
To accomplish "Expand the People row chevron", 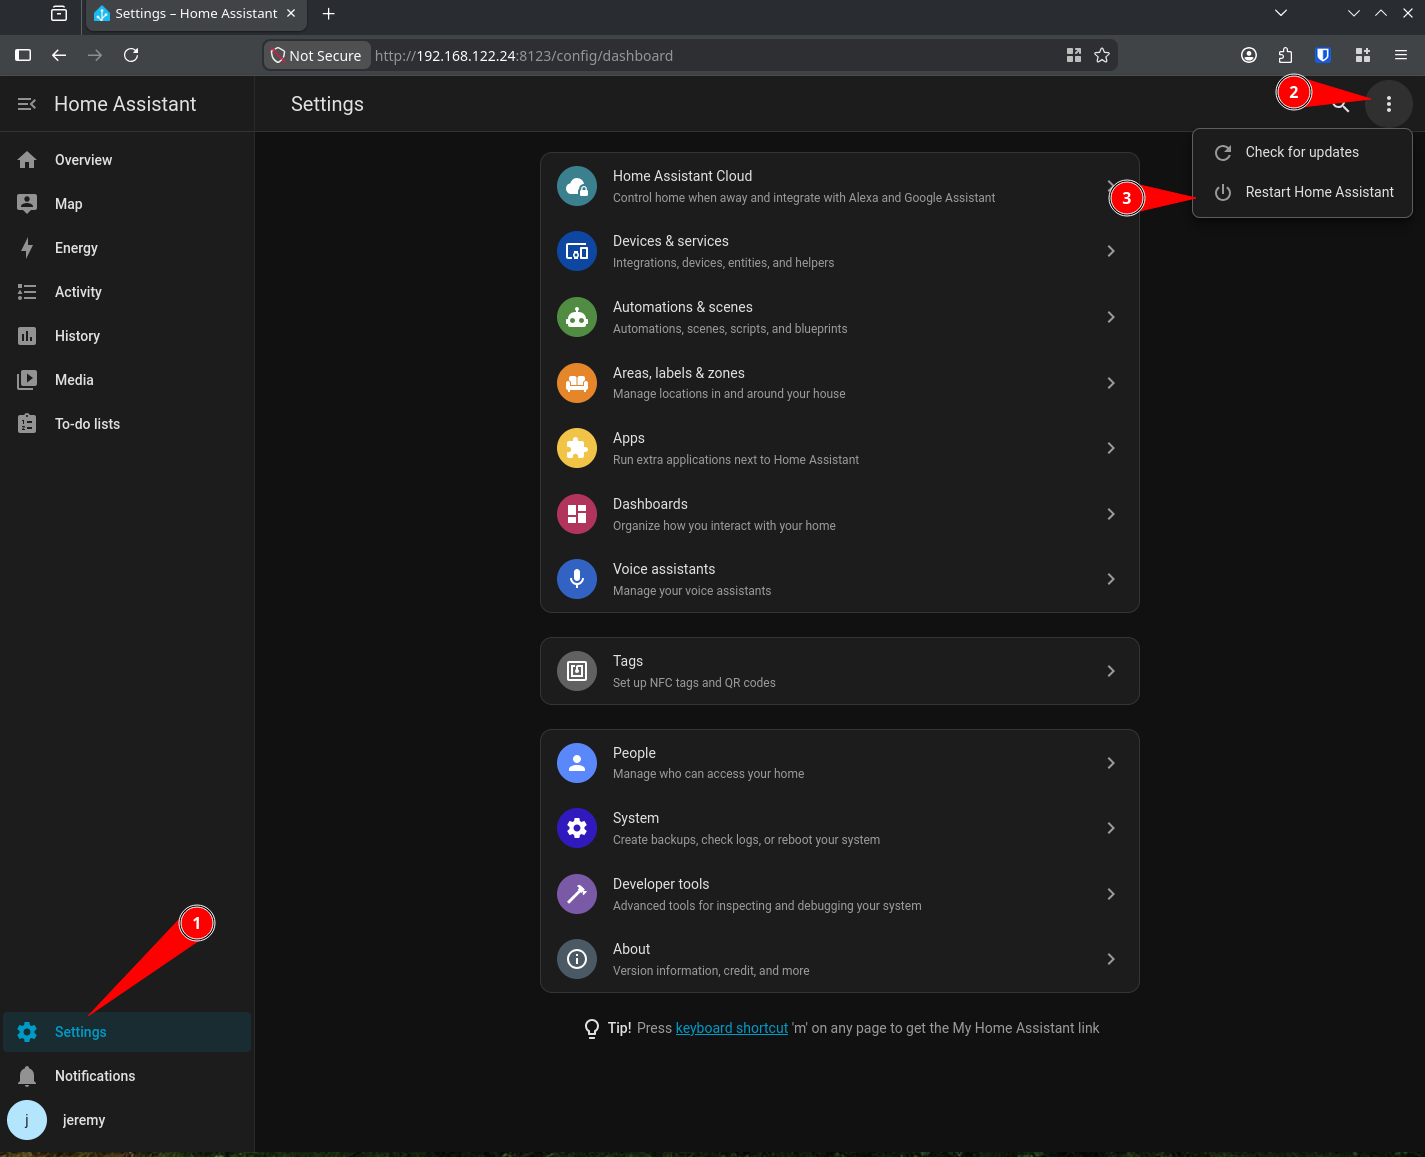I will click(x=1111, y=763).
